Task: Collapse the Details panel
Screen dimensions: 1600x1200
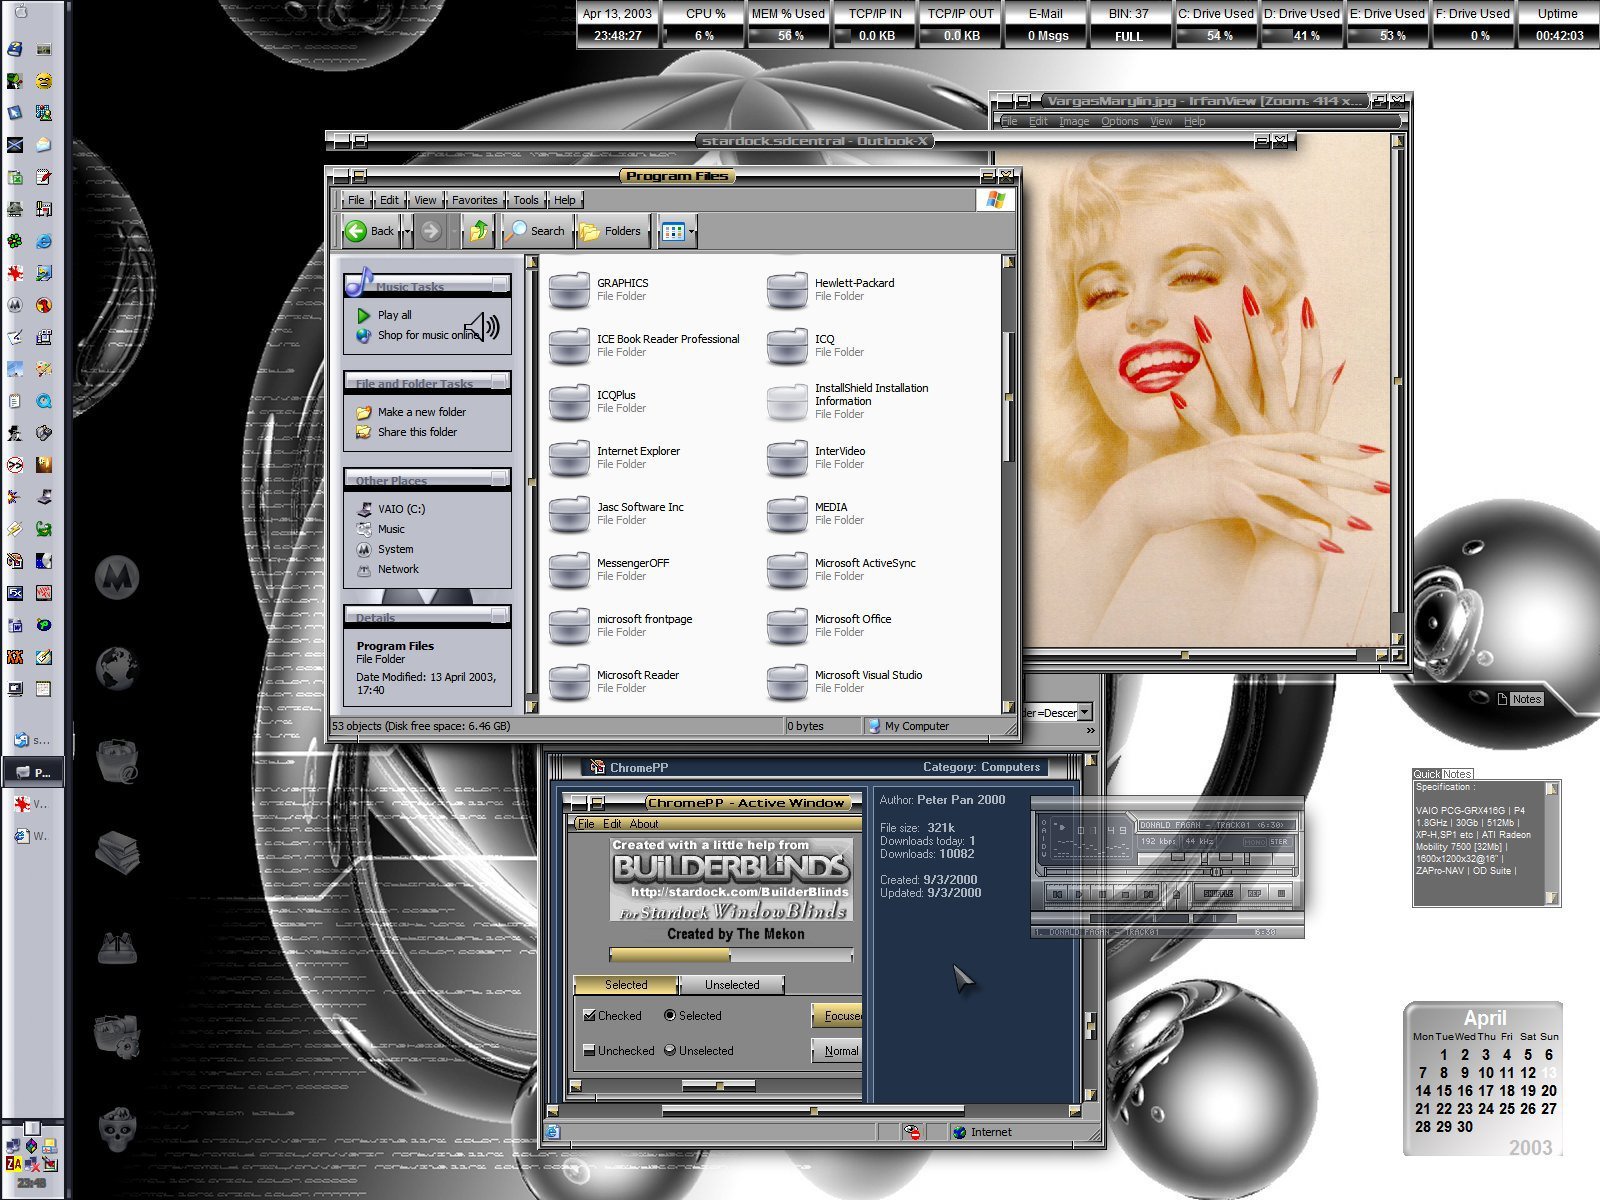Action: click(x=500, y=616)
